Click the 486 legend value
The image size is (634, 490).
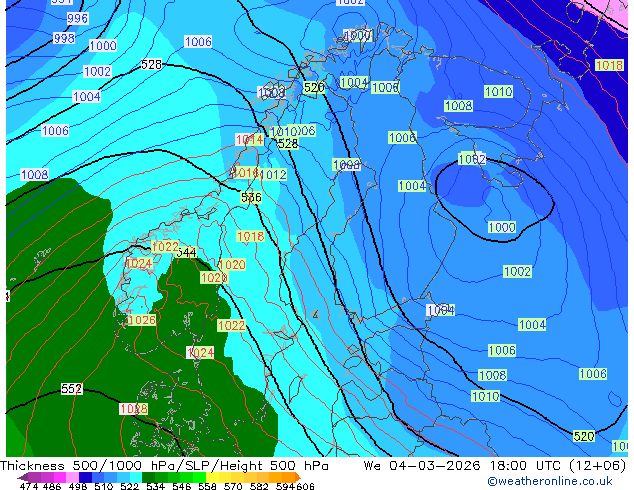[52, 486]
